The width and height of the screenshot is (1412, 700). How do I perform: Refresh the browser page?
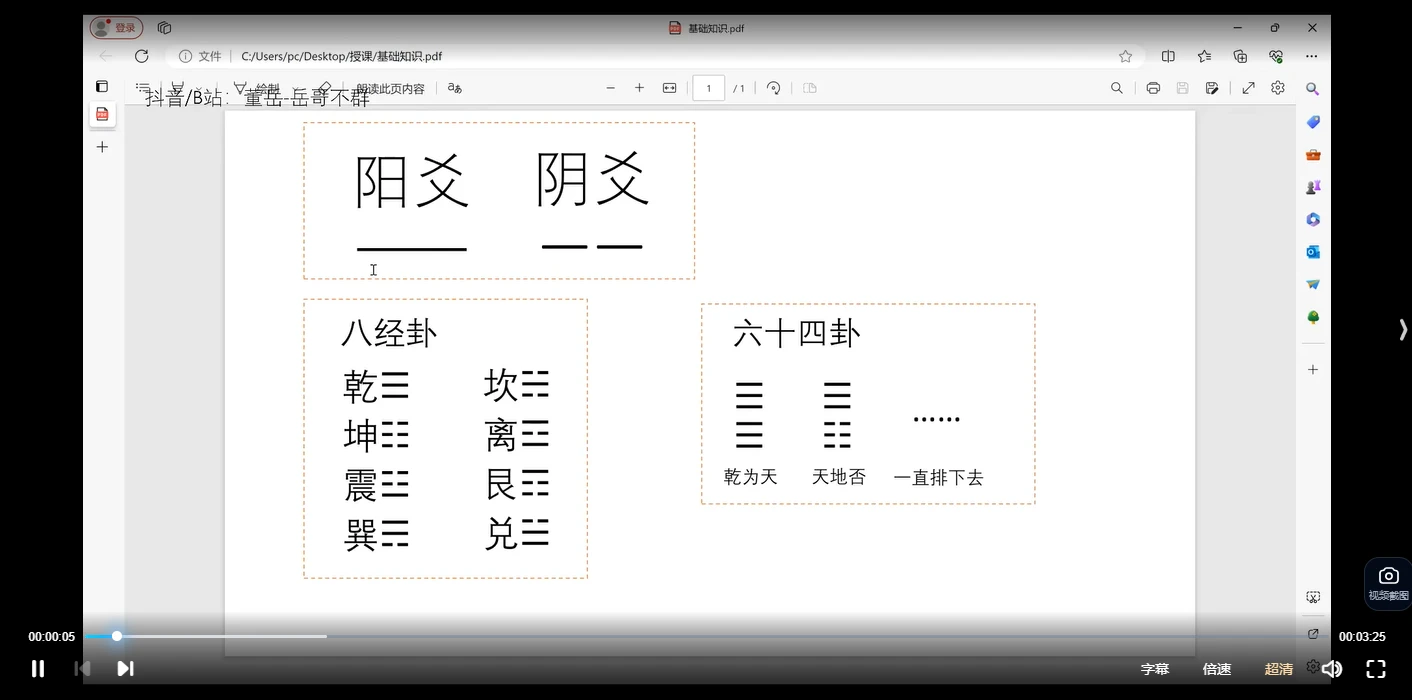(x=142, y=57)
